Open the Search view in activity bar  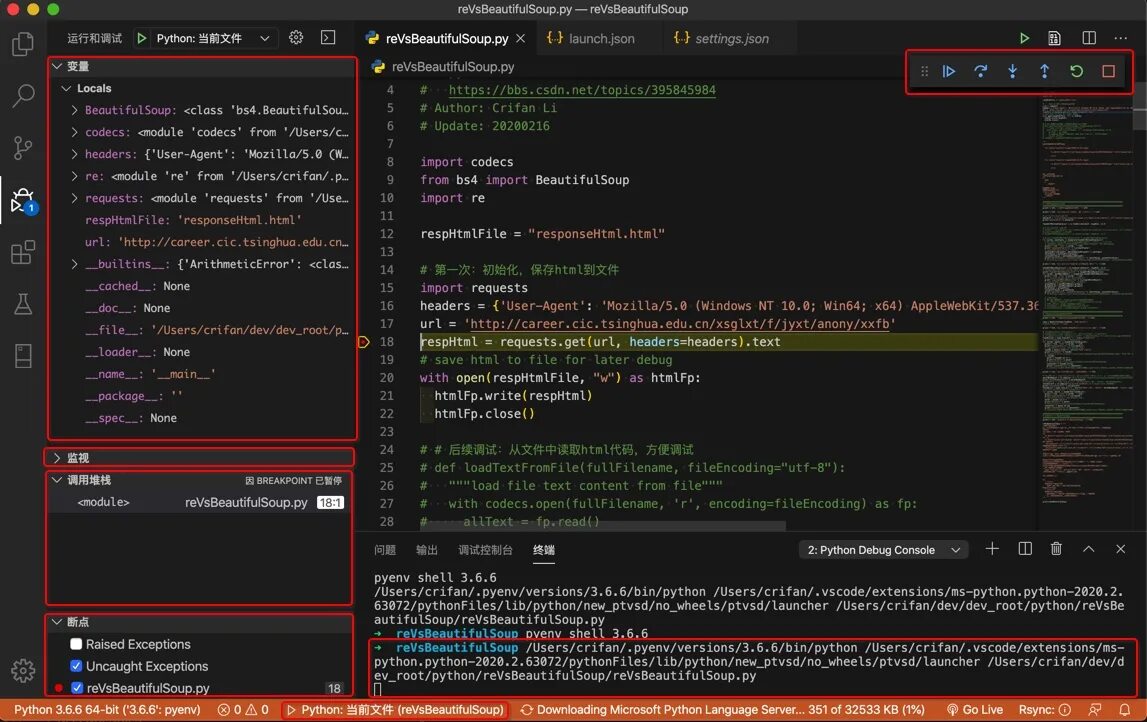pos(23,95)
